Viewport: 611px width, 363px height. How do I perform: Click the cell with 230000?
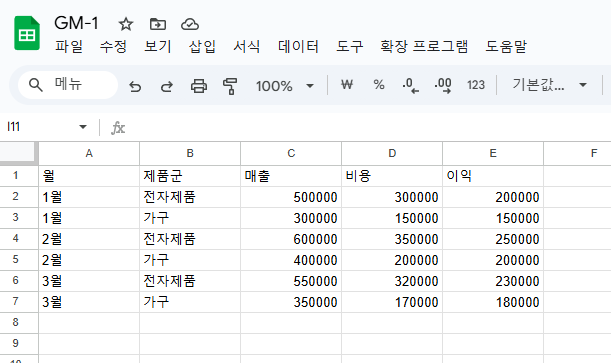[x=493, y=281]
